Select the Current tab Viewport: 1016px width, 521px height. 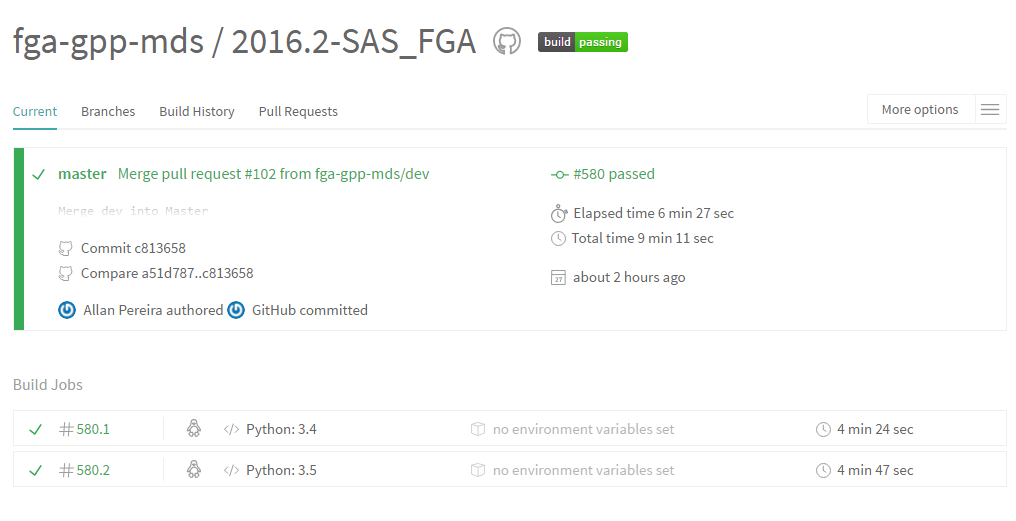[35, 112]
